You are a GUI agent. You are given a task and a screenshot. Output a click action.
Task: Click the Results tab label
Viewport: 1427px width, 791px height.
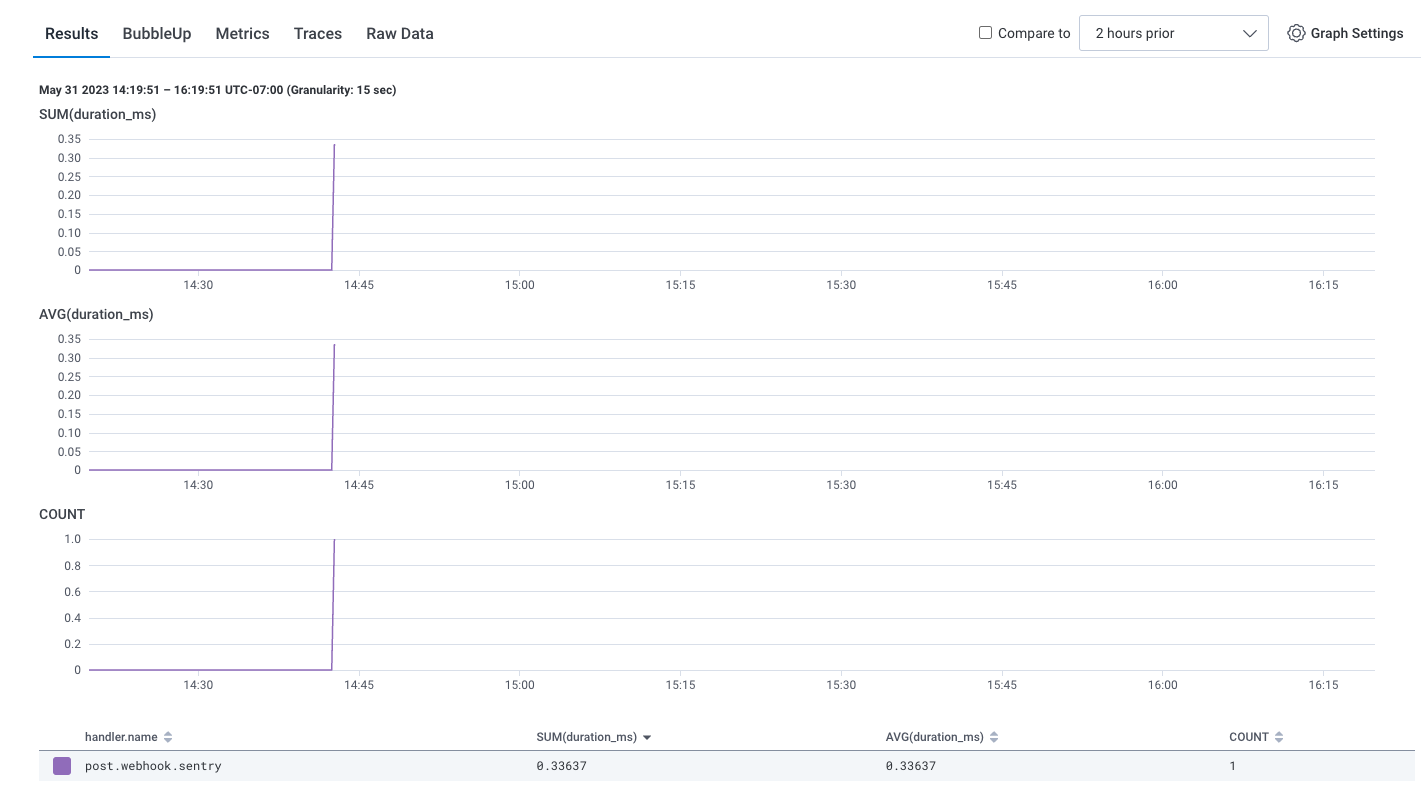pyautogui.click(x=71, y=33)
